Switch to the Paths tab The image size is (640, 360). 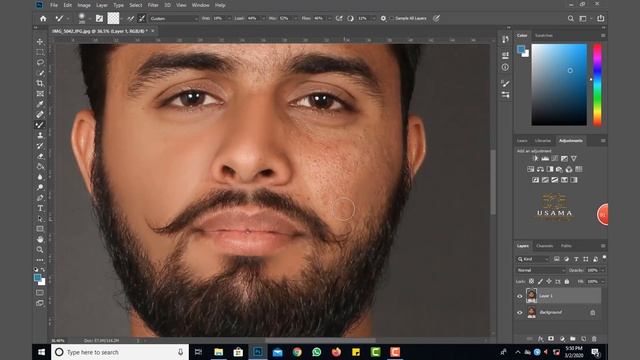point(566,246)
